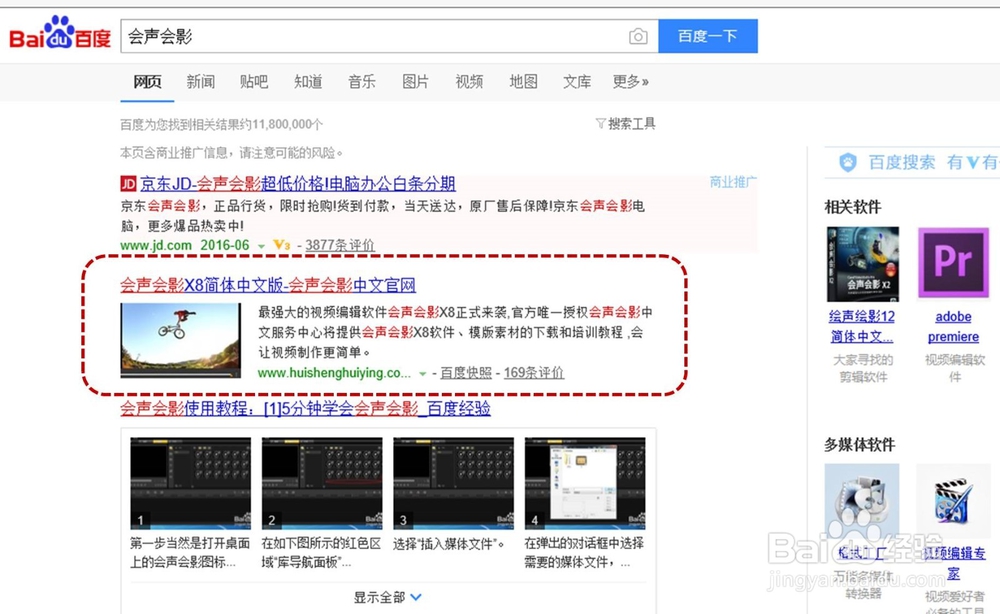Click the JD icon beside the ad result

128,184
